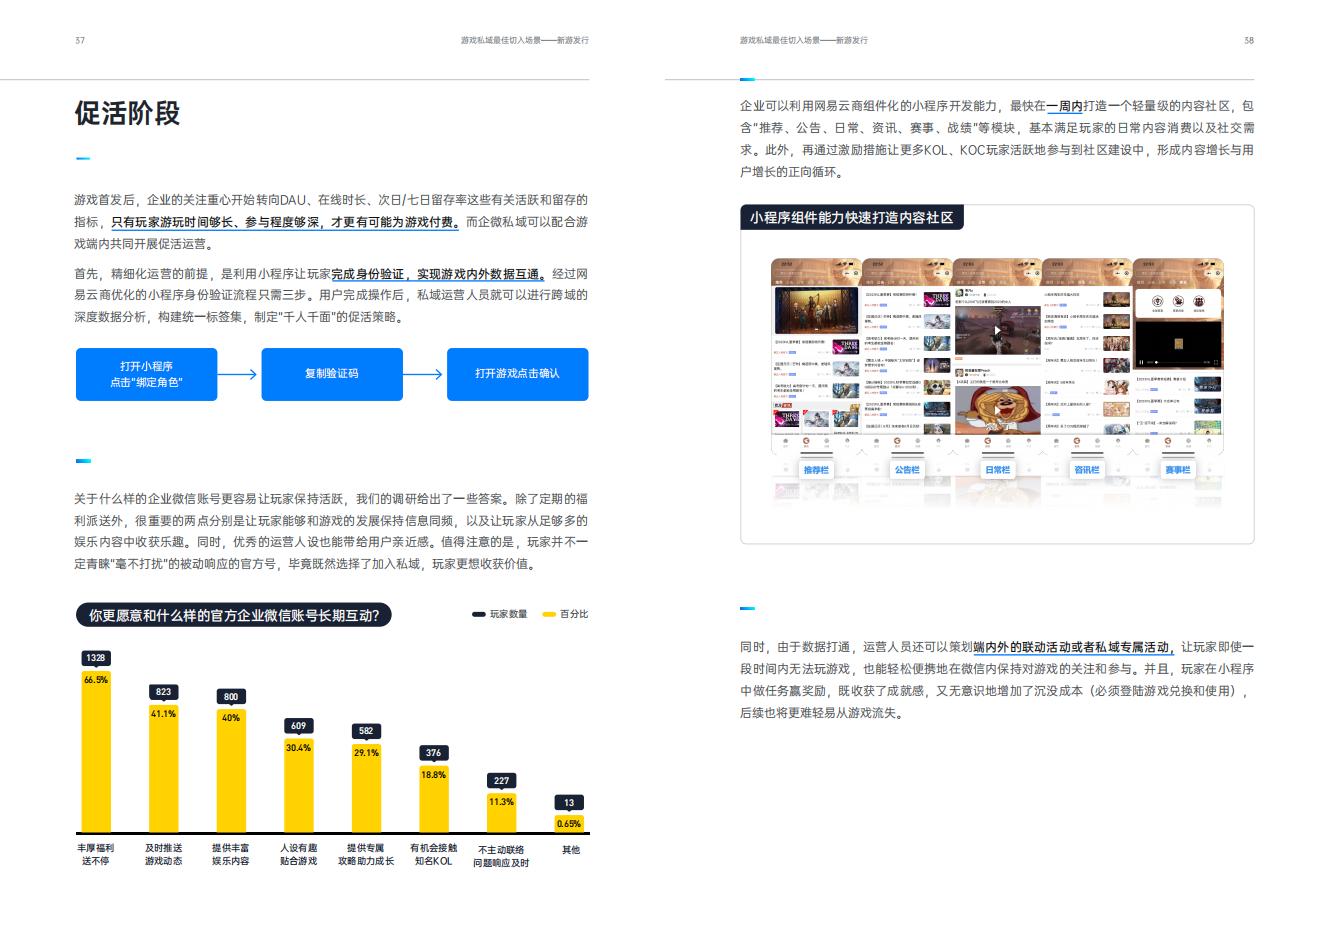Screen dimensions: 1330x944
Task: Click the yellow bar for 及时推送游戏动态
Action: point(163,768)
